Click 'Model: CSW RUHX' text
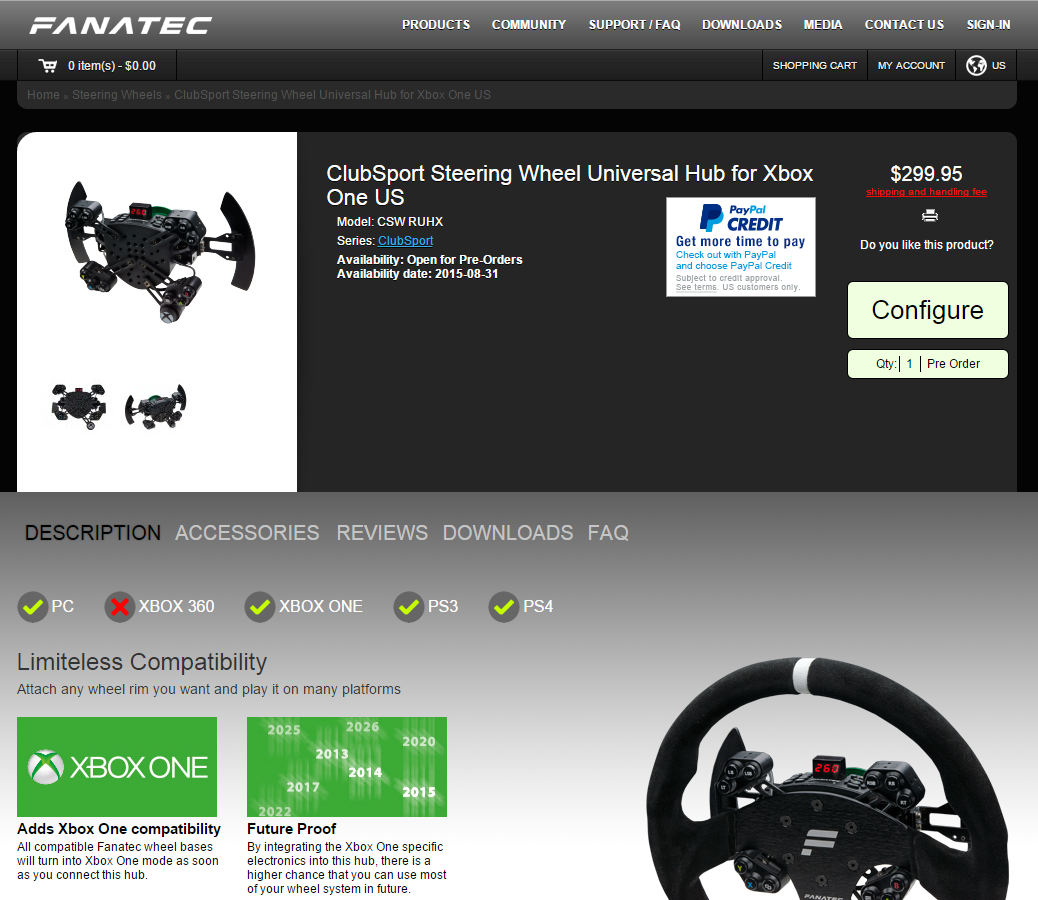Viewport: 1038px width, 900px height. [389, 222]
